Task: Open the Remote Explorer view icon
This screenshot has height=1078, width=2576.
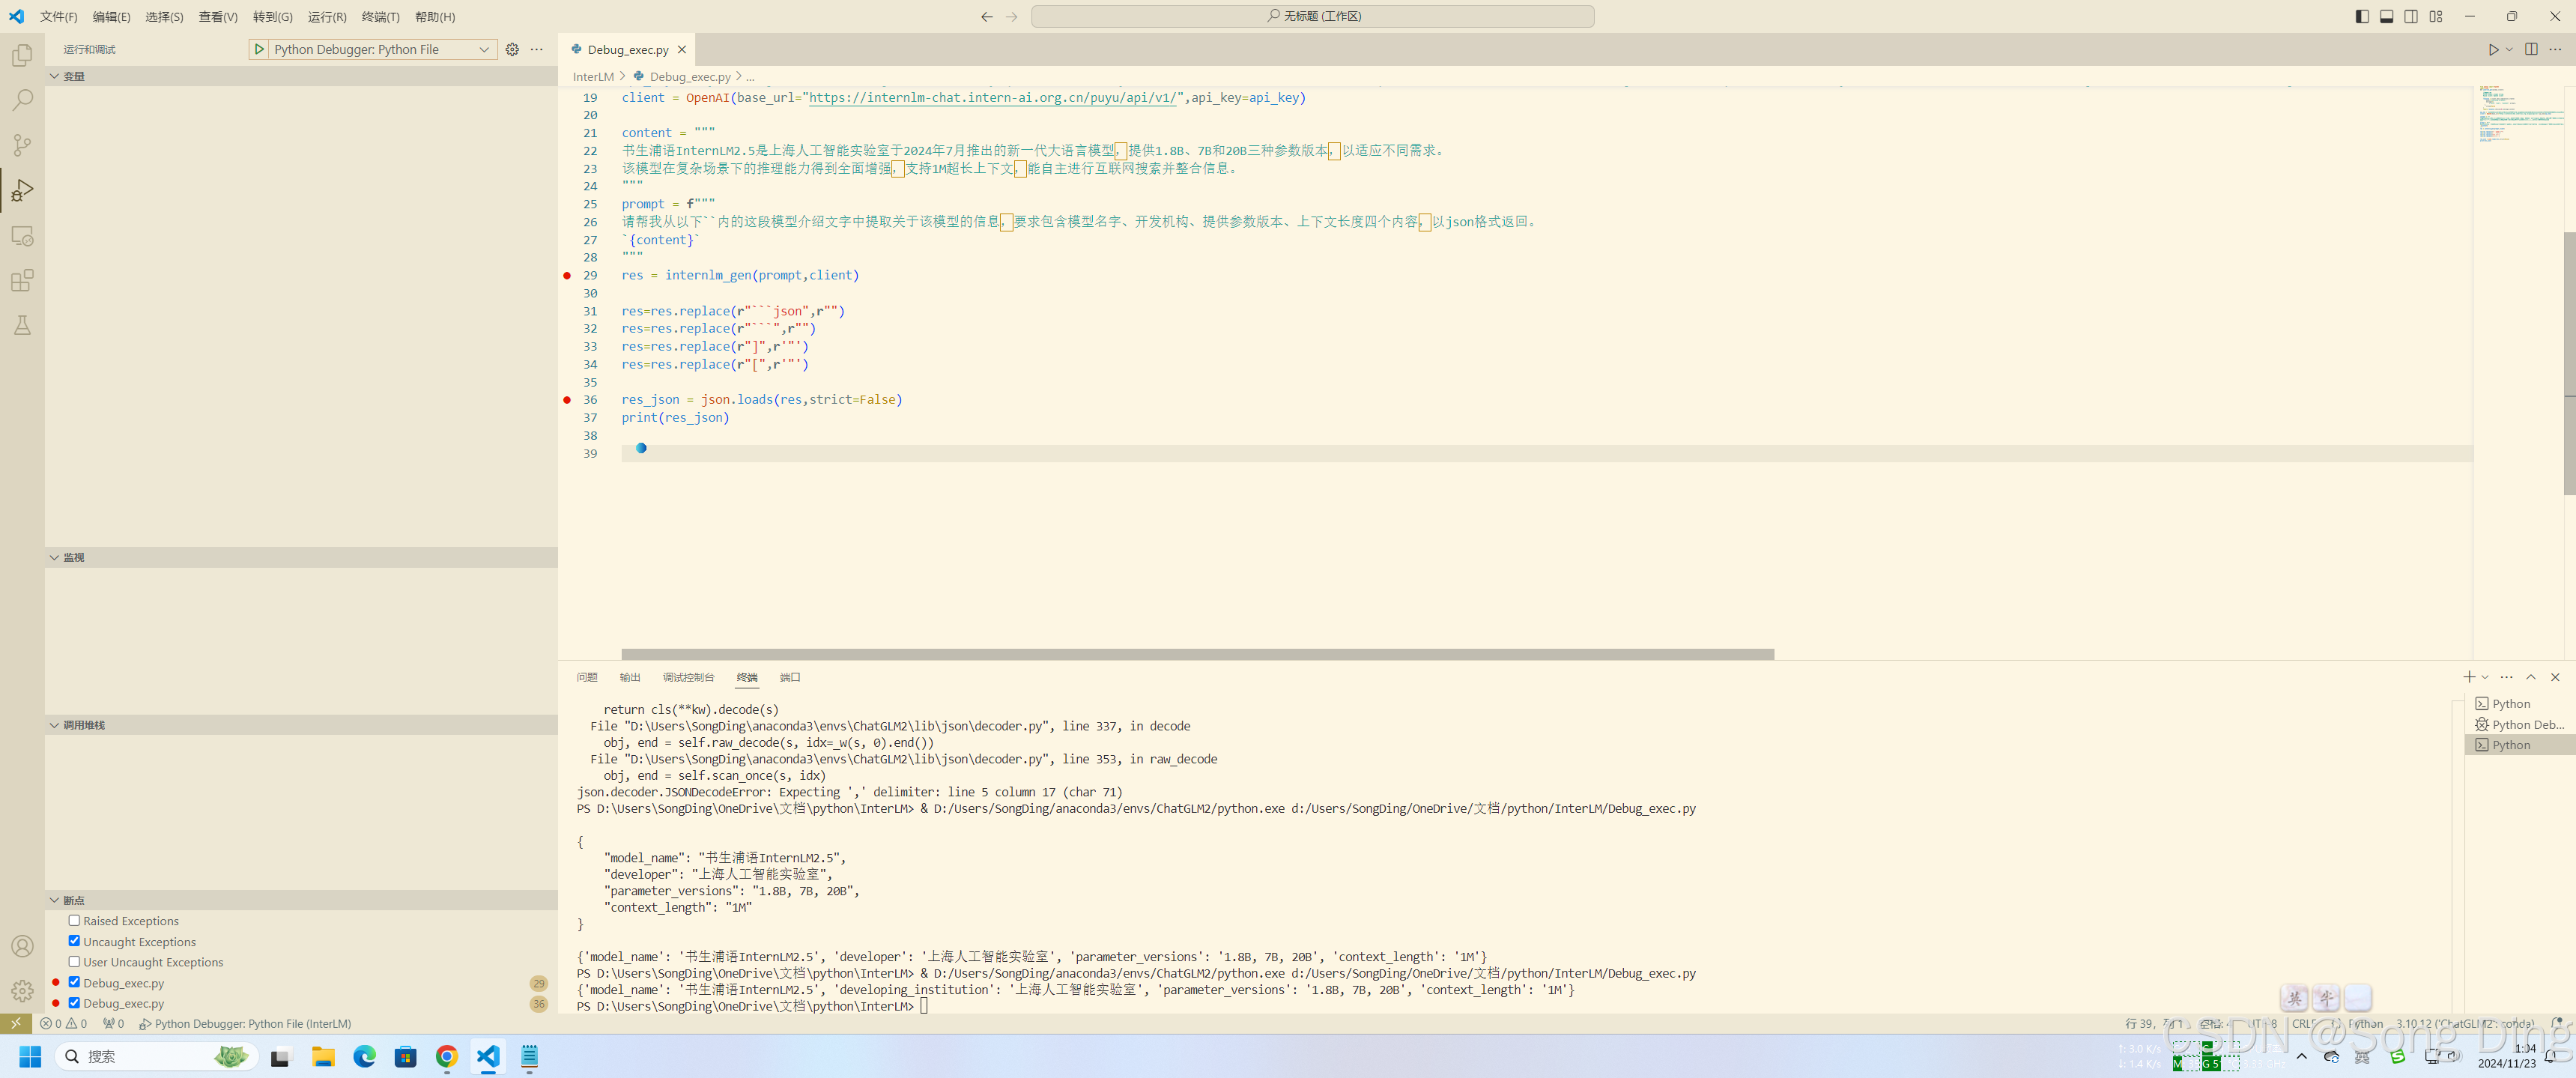Action: pyautogui.click(x=22, y=236)
